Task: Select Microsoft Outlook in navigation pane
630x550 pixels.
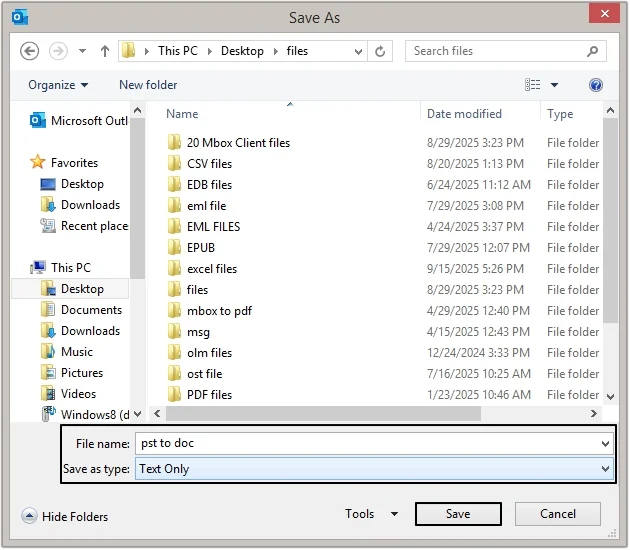Action: pyautogui.click(x=79, y=121)
